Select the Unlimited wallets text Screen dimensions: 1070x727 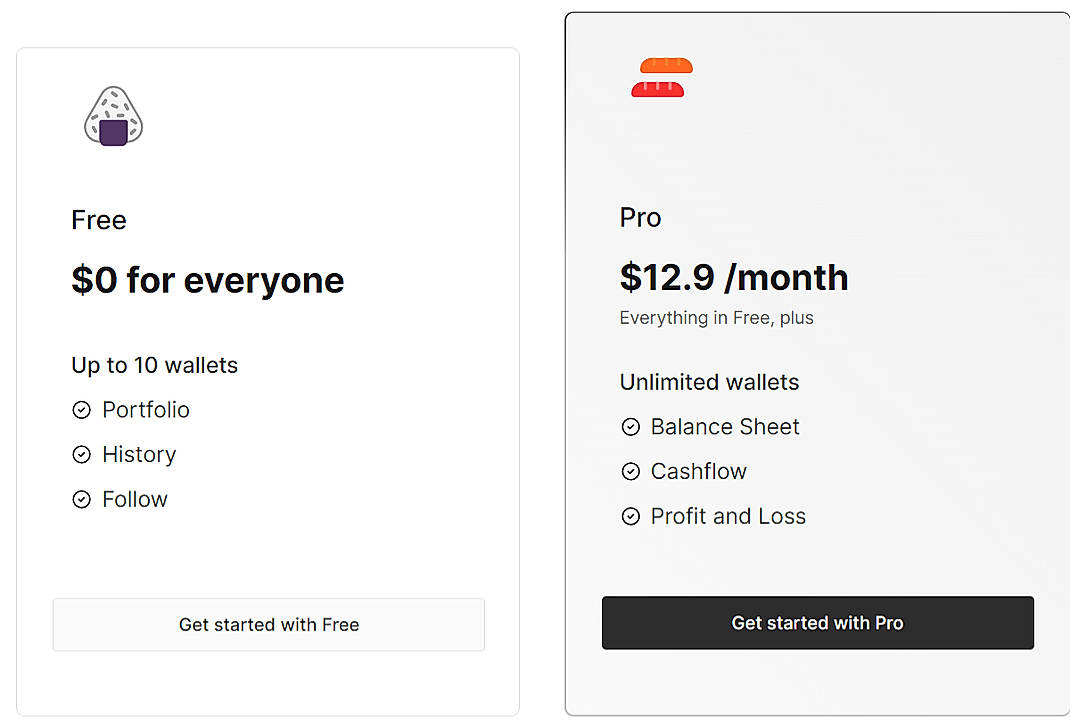click(709, 382)
